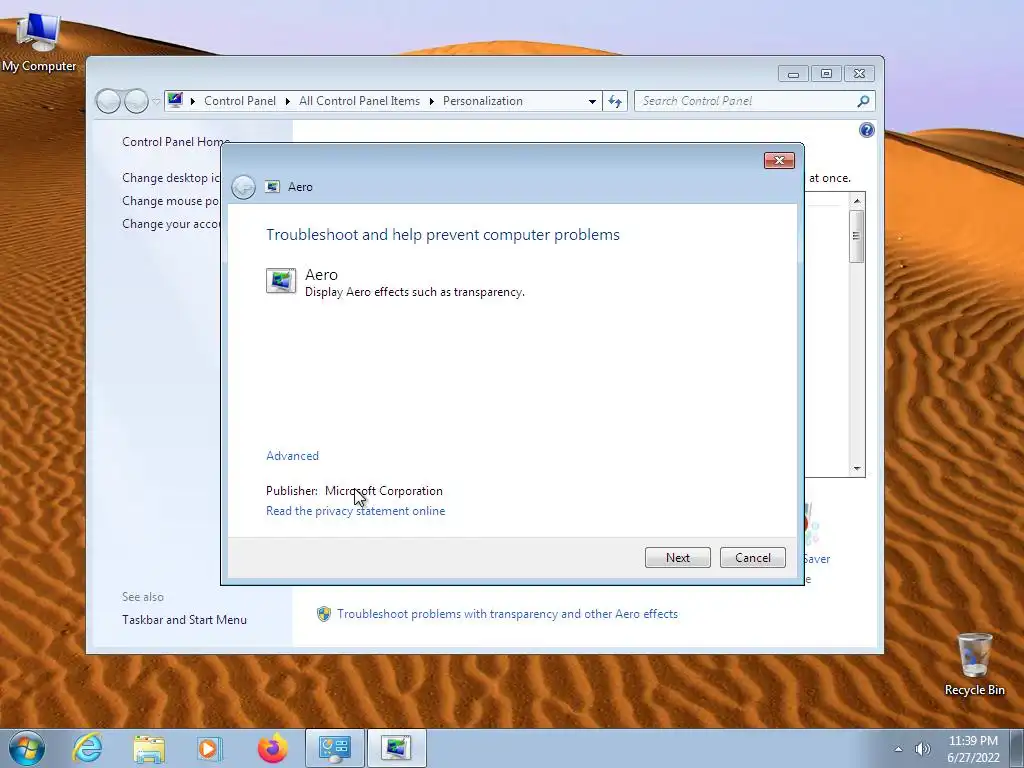The image size is (1024, 768).
Task: Troubleshoot problems with transparency link
Action: pyautogui.click(x=507, y=614)
